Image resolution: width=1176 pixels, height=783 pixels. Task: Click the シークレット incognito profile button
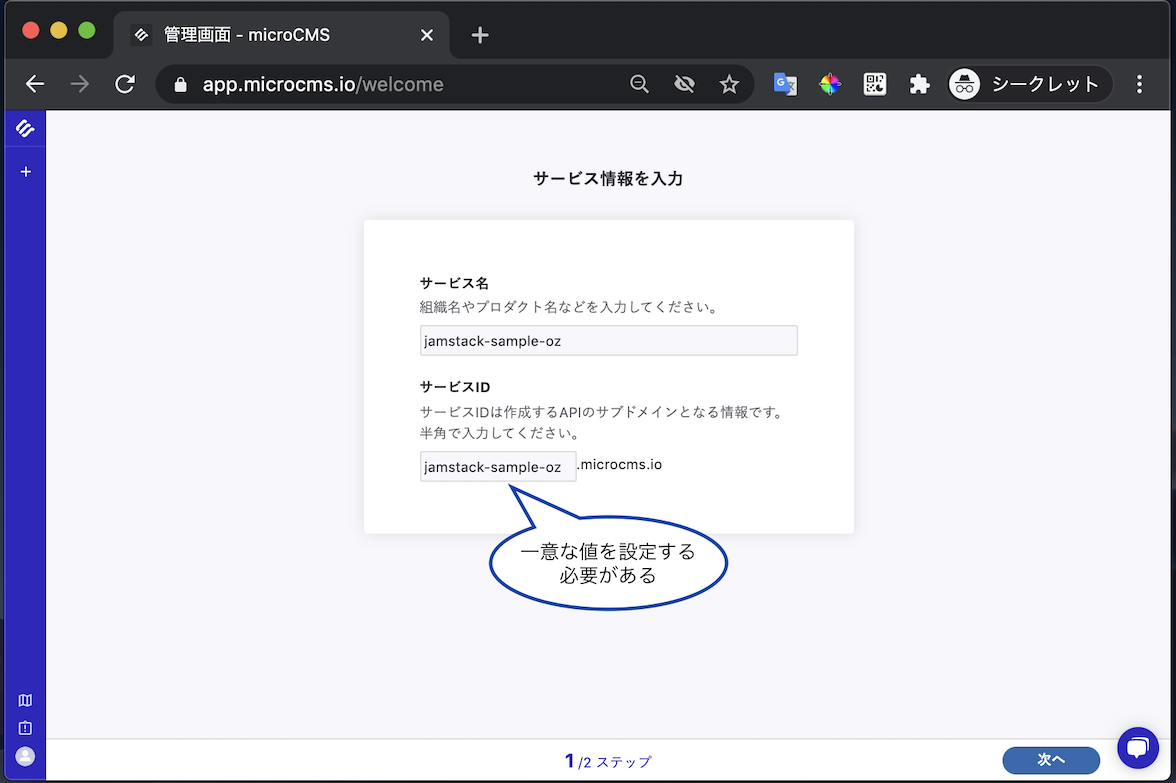[x=1029, y=84]
